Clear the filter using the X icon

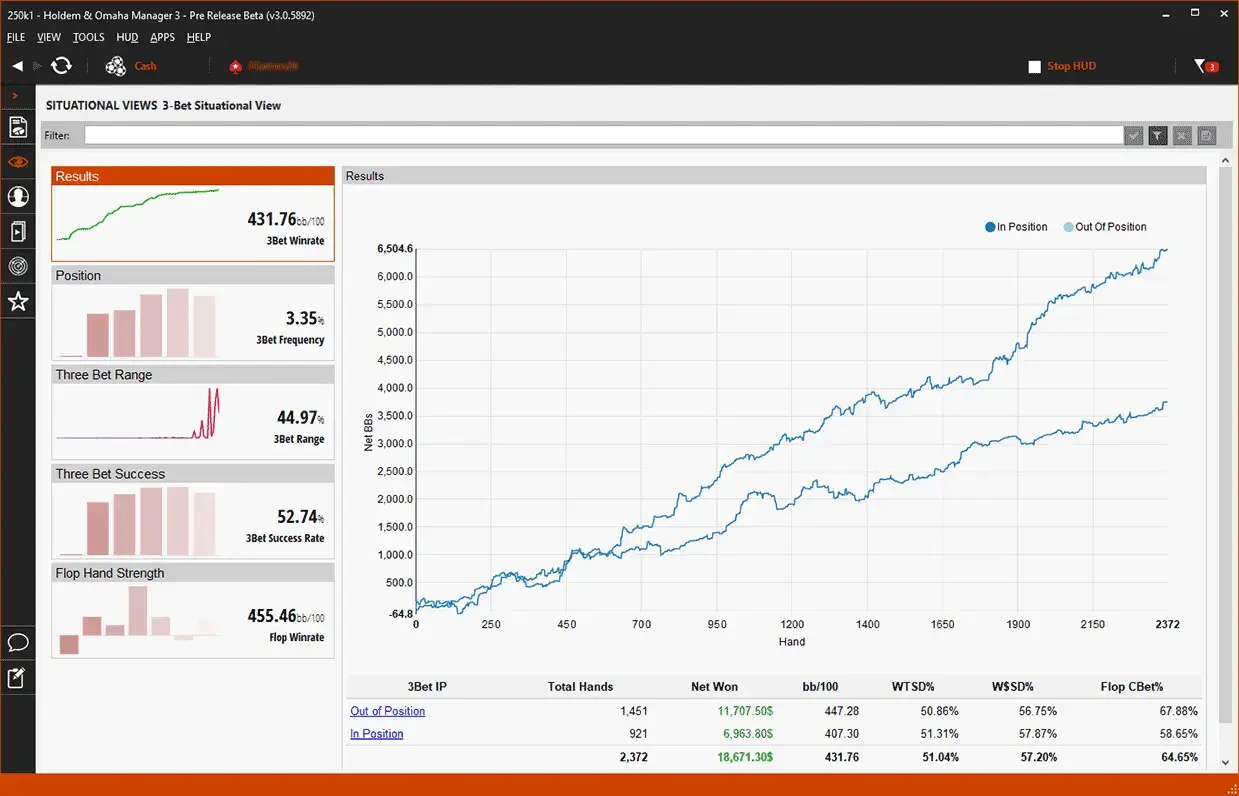pos(1181,135)
